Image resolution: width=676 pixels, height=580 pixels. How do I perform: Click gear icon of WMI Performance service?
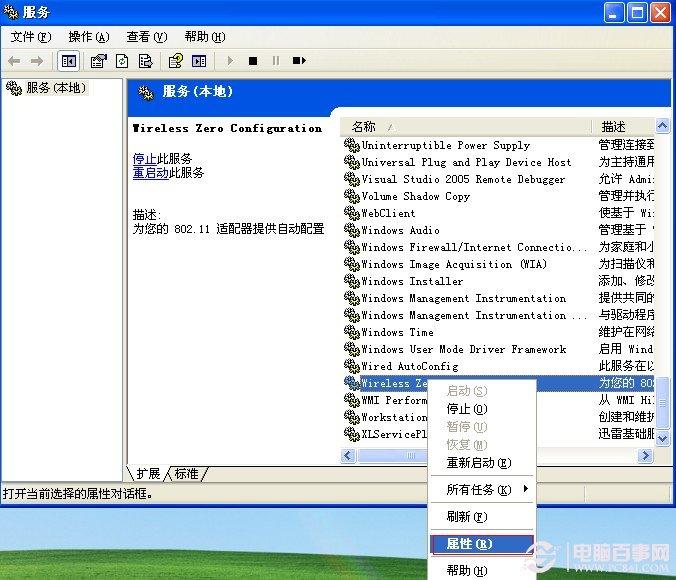coord(352,400)
